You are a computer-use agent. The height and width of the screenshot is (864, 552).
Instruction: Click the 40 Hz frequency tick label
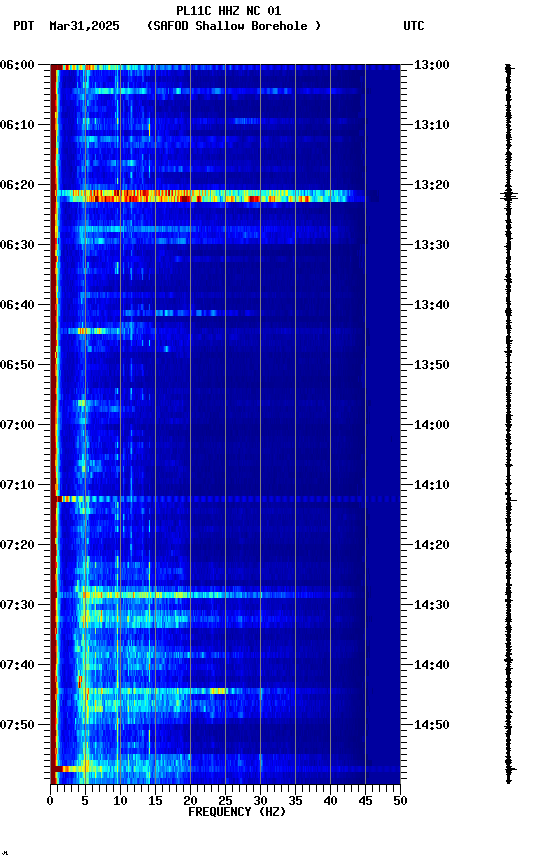pyautogui.click(x=331, y=801)
